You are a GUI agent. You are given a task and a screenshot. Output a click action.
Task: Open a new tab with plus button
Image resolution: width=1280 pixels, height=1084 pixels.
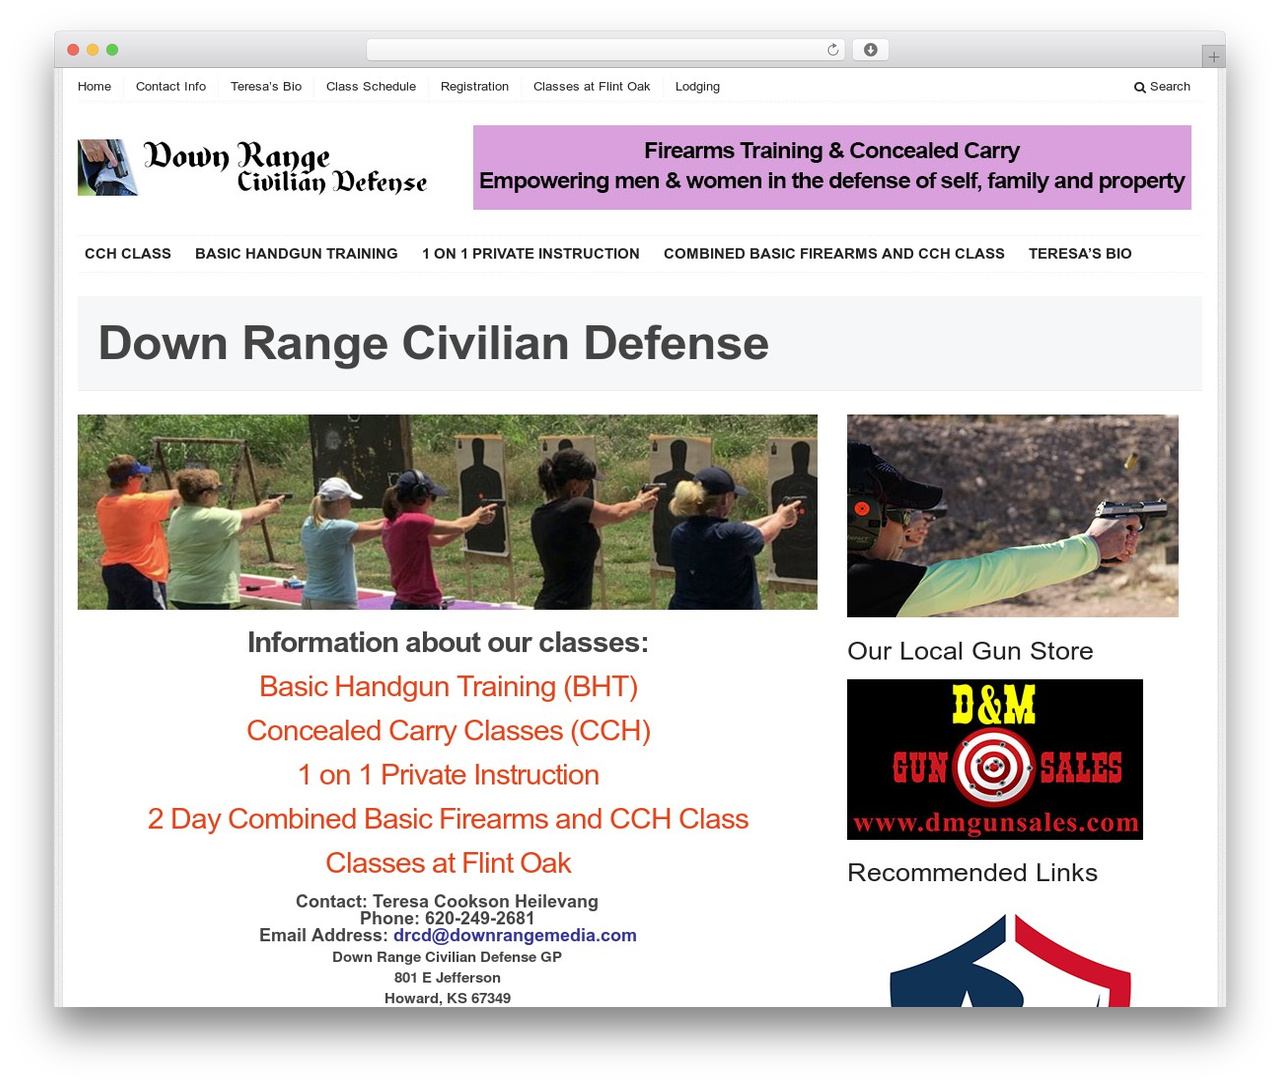click(1213, 57)
